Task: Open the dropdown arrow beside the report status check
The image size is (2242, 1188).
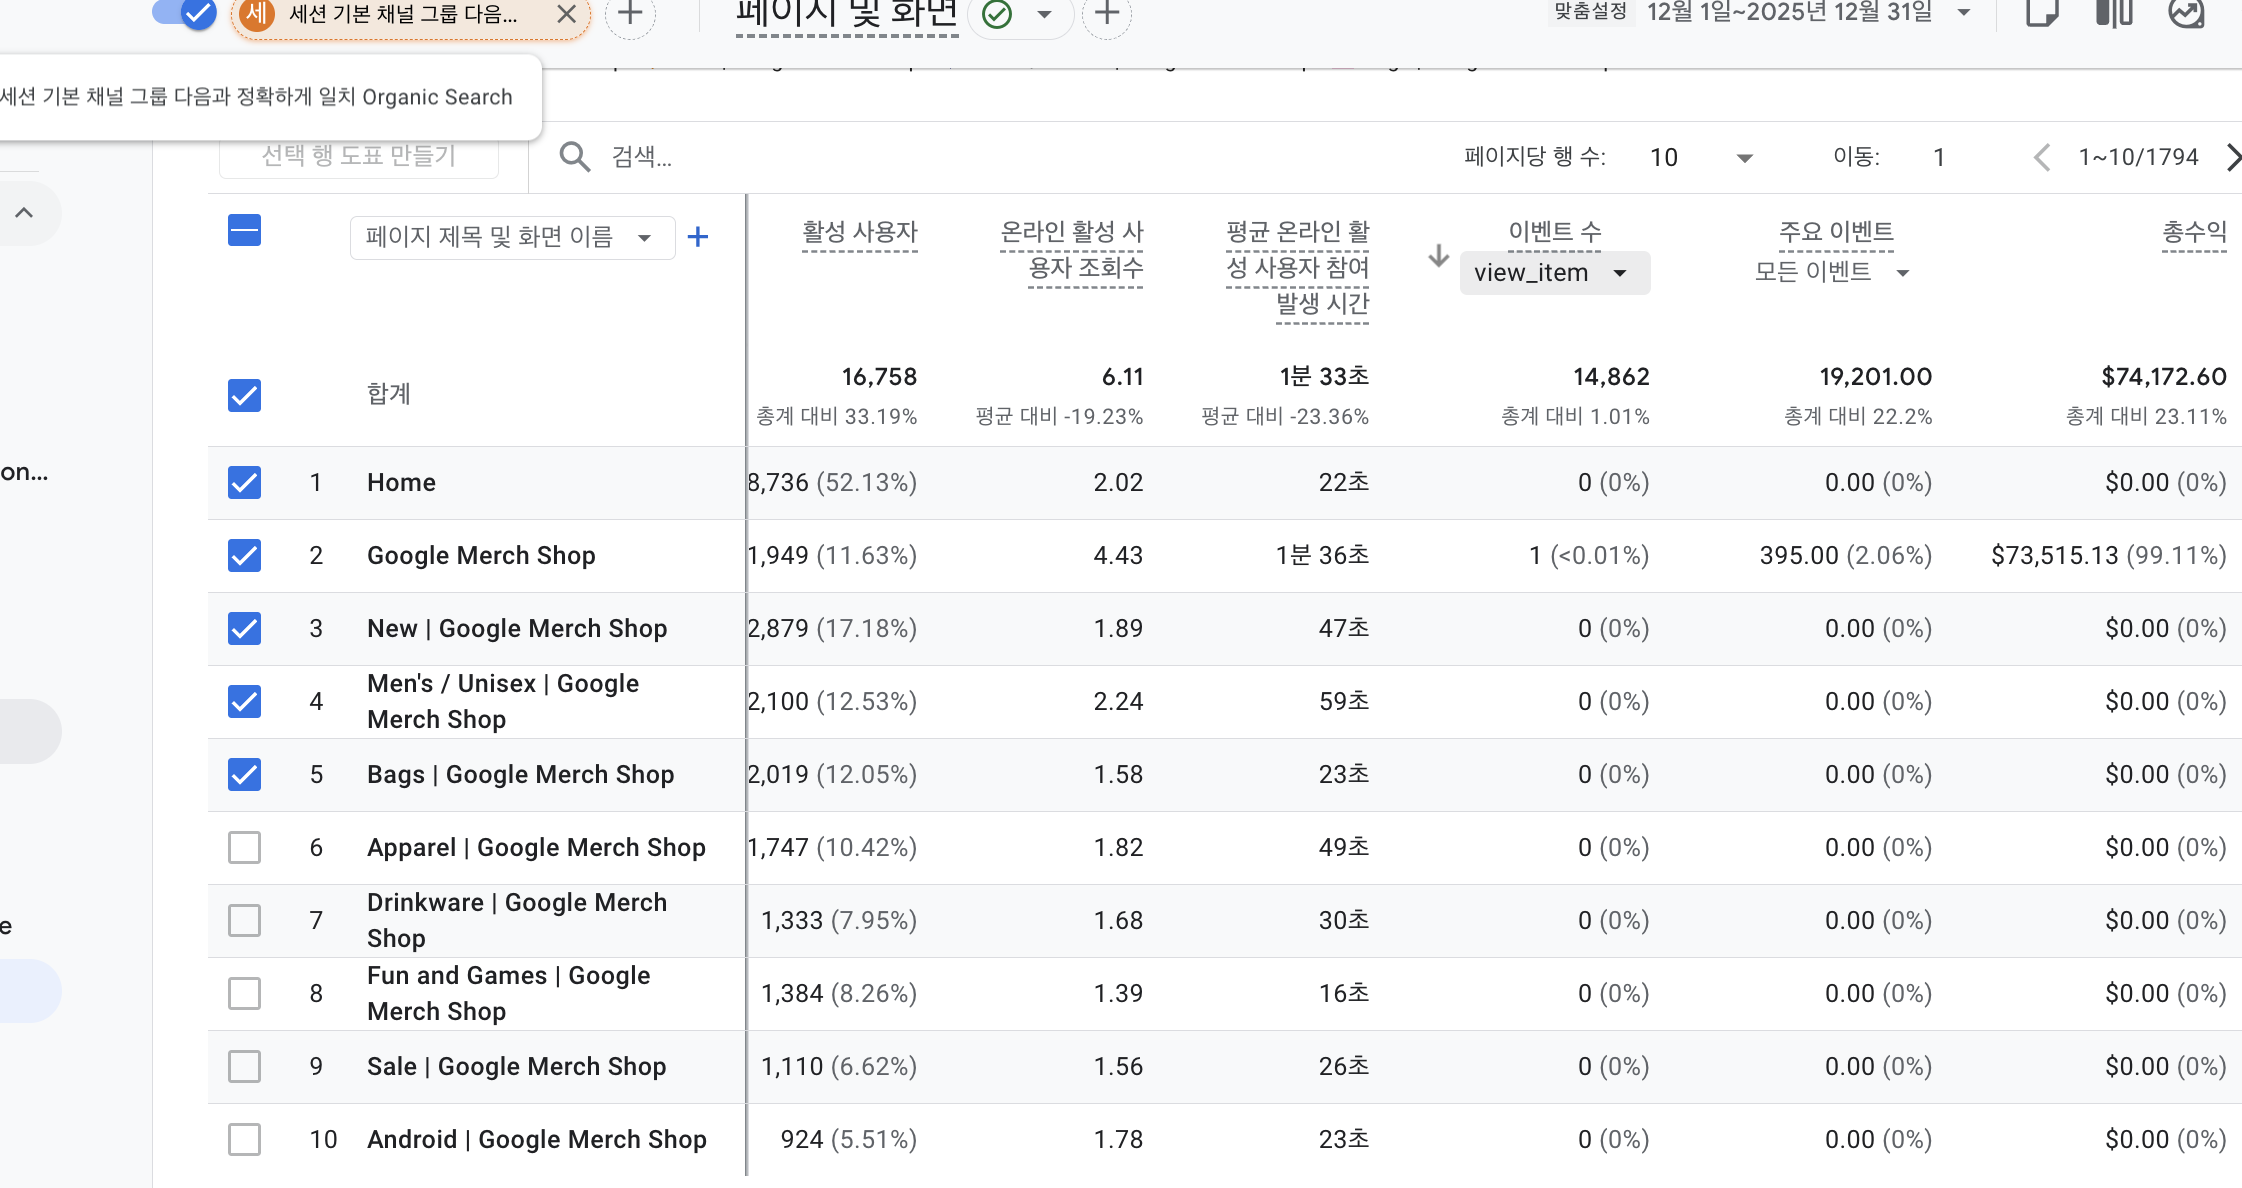Action: pyautogui.click(x=1044, y=14)
